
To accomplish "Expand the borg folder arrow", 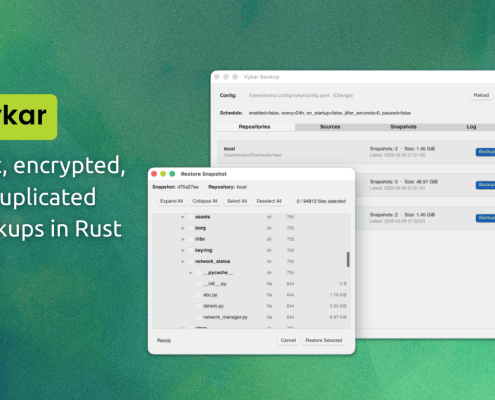I will [182, 228].
